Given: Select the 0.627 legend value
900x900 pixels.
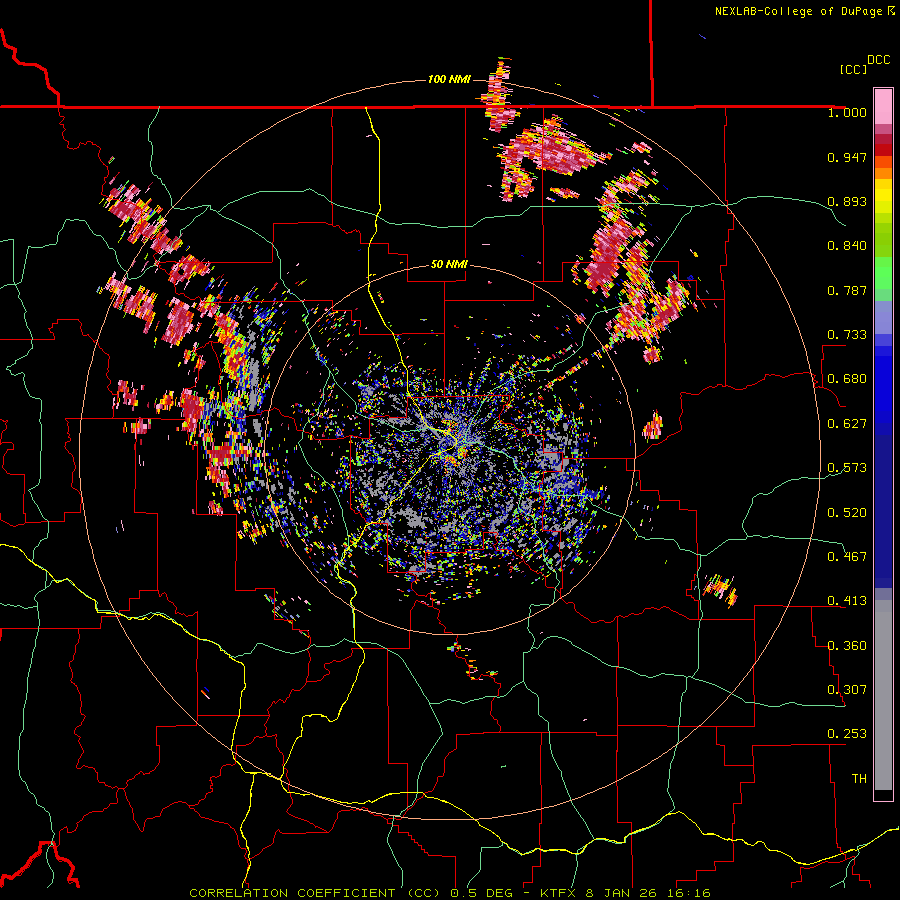Looking at the screenshot, I should 847,424.
